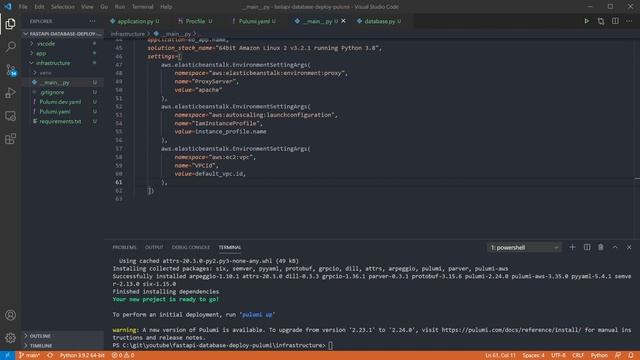Change encoding via UTF-8 status item

(x=558, y=355)
